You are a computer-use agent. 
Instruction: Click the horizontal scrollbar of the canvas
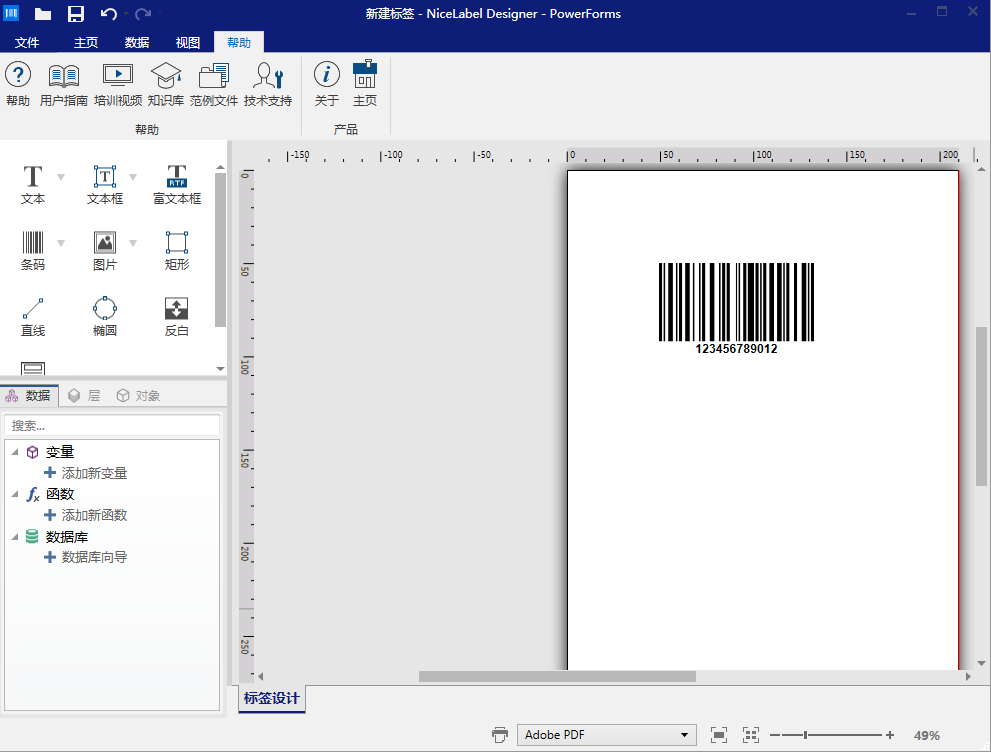click(x=557, y=676)
